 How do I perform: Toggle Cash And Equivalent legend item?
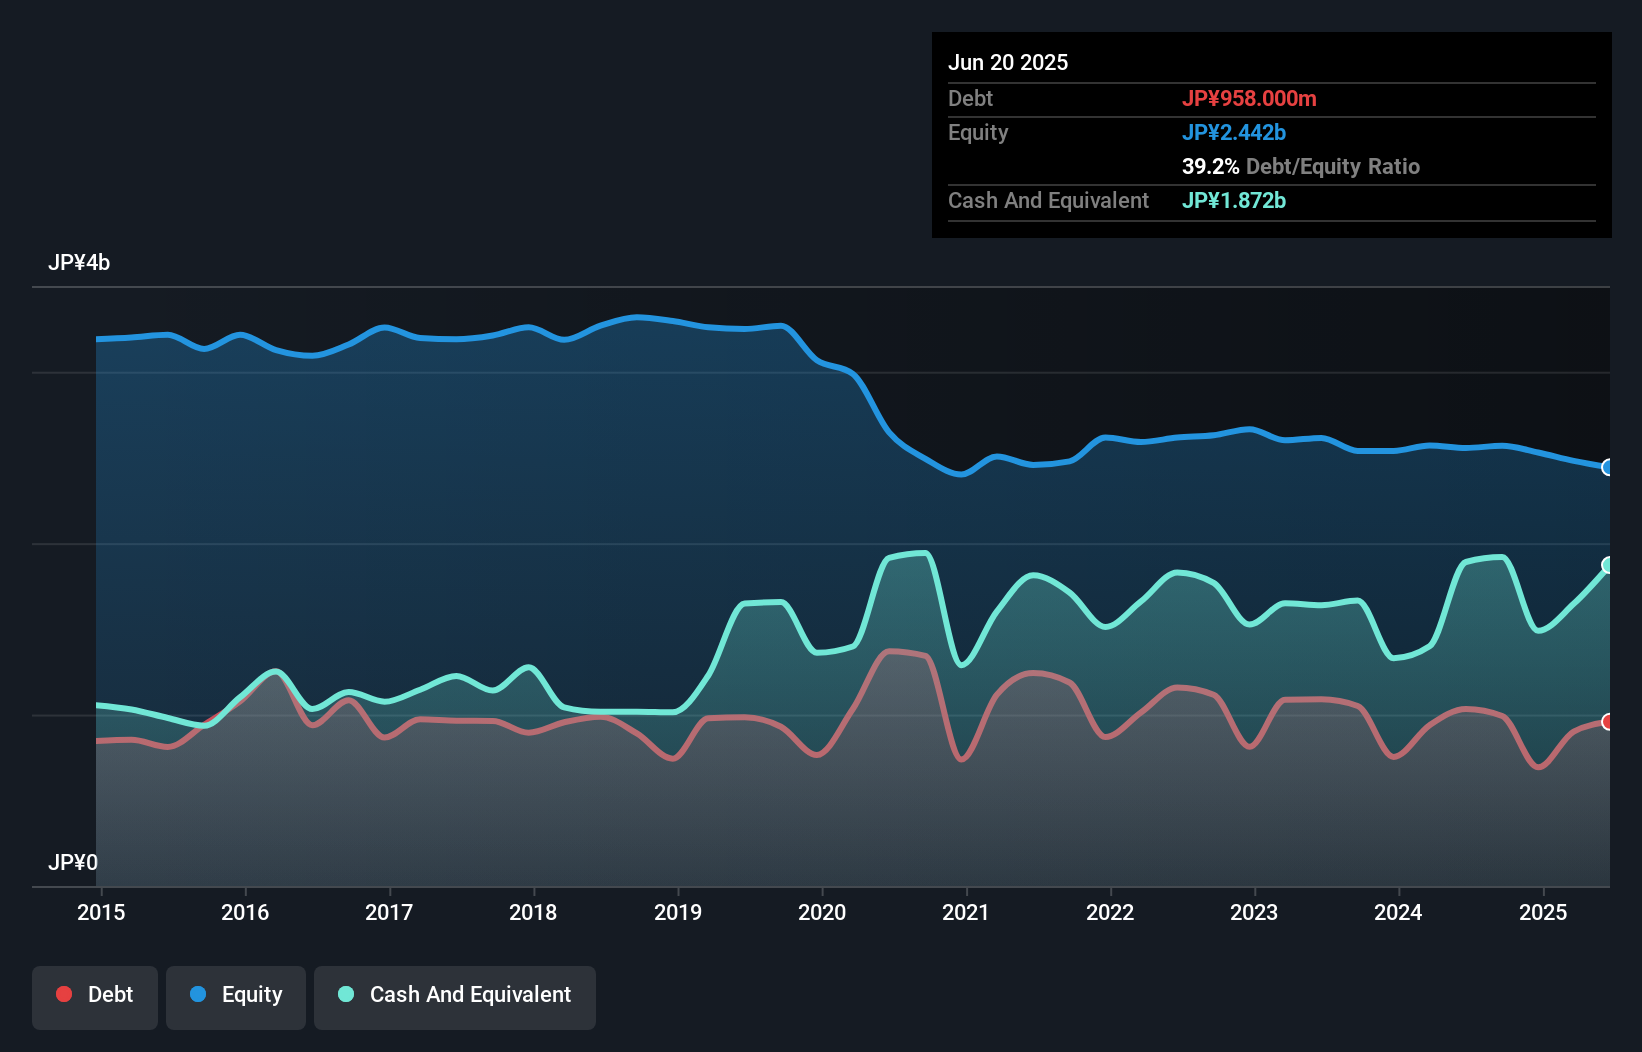tap(455, 995)
